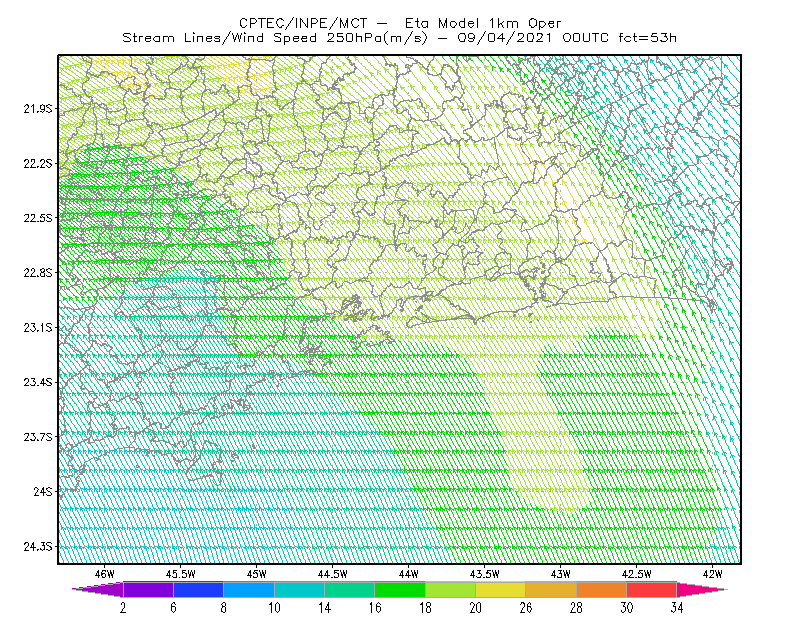This screenshot has width=800, height=618.
Task: Click the Stream Lines/Wind Speed subtitle
Action: [219, 38]
